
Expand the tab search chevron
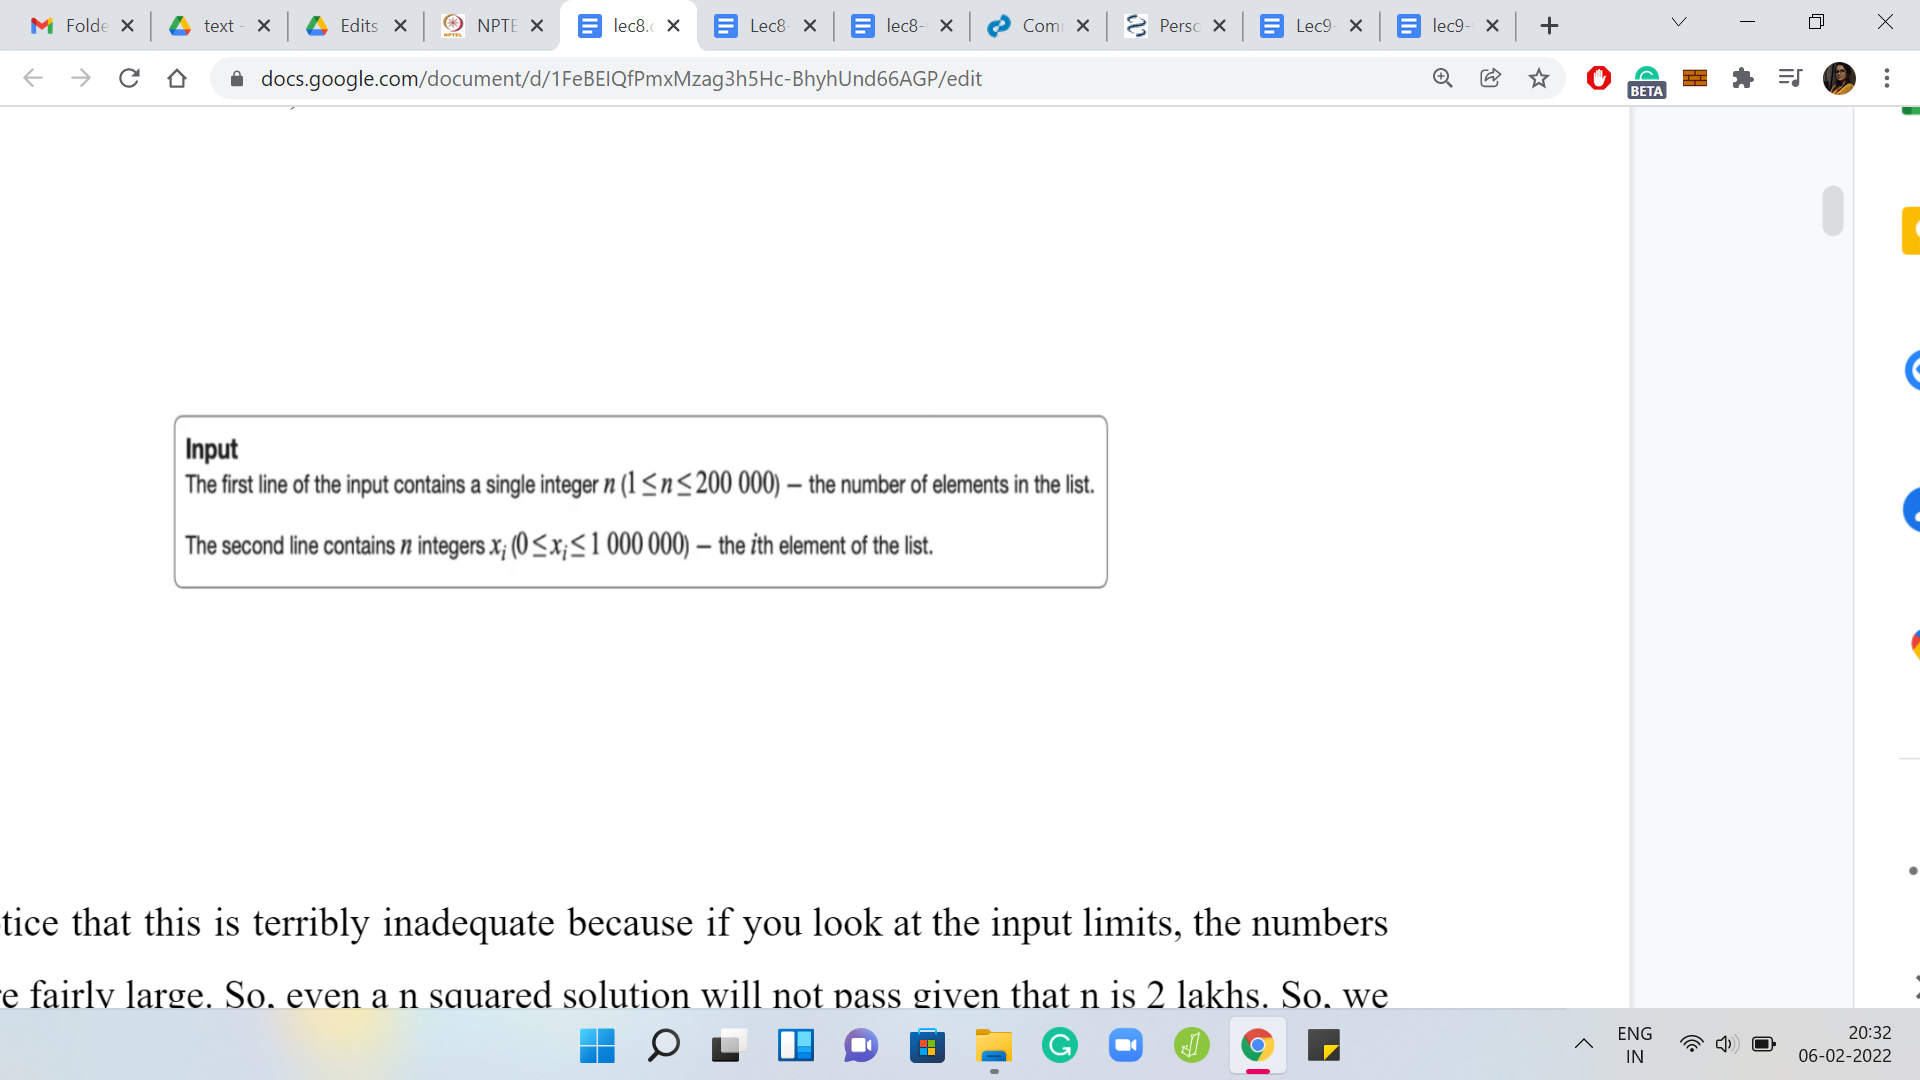click(1679, 22)
